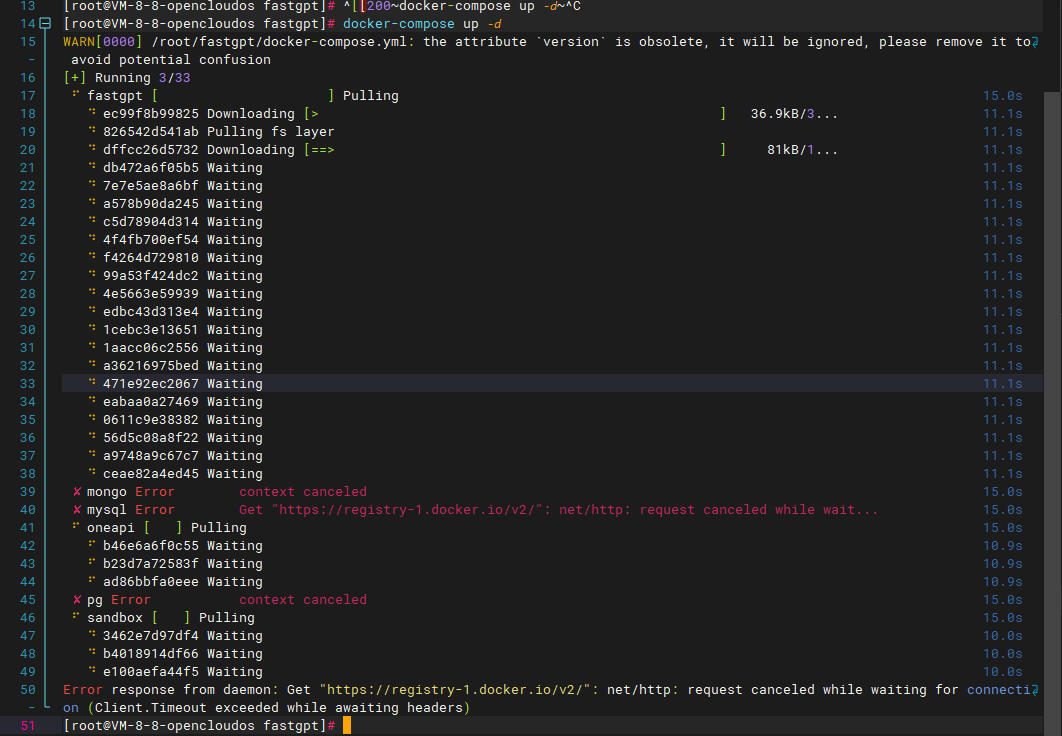Click layer '99a53f424dc2 Waiting'
Image resolution: width=1062 pixels, height=736 pixels.
point(182,275)
